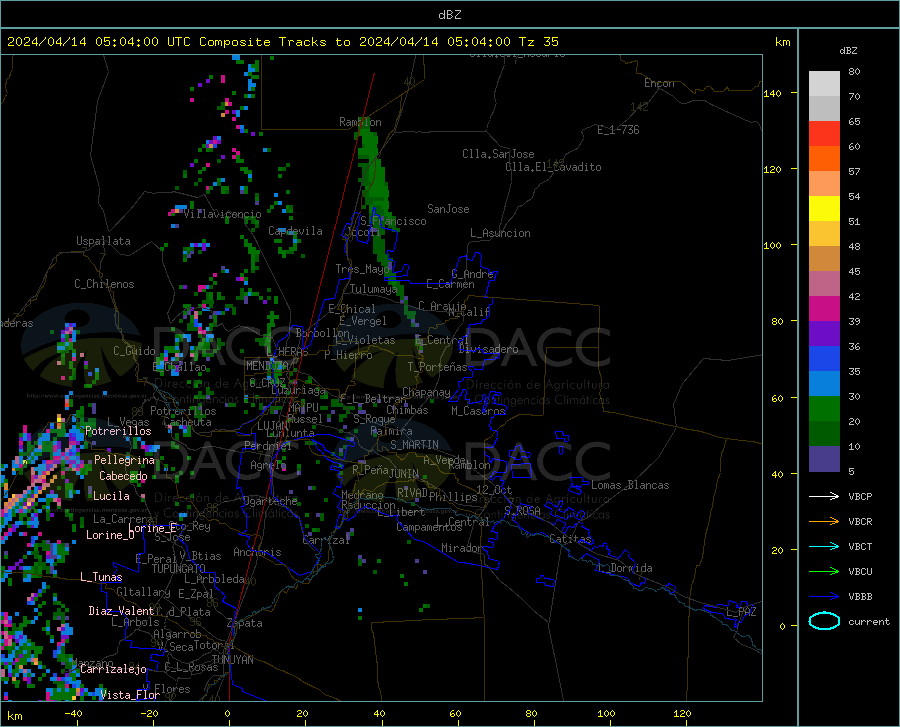Click the S_MARTIN label
Image resolution: width=900 pixels, height=727 pixels.
point(414,445)
